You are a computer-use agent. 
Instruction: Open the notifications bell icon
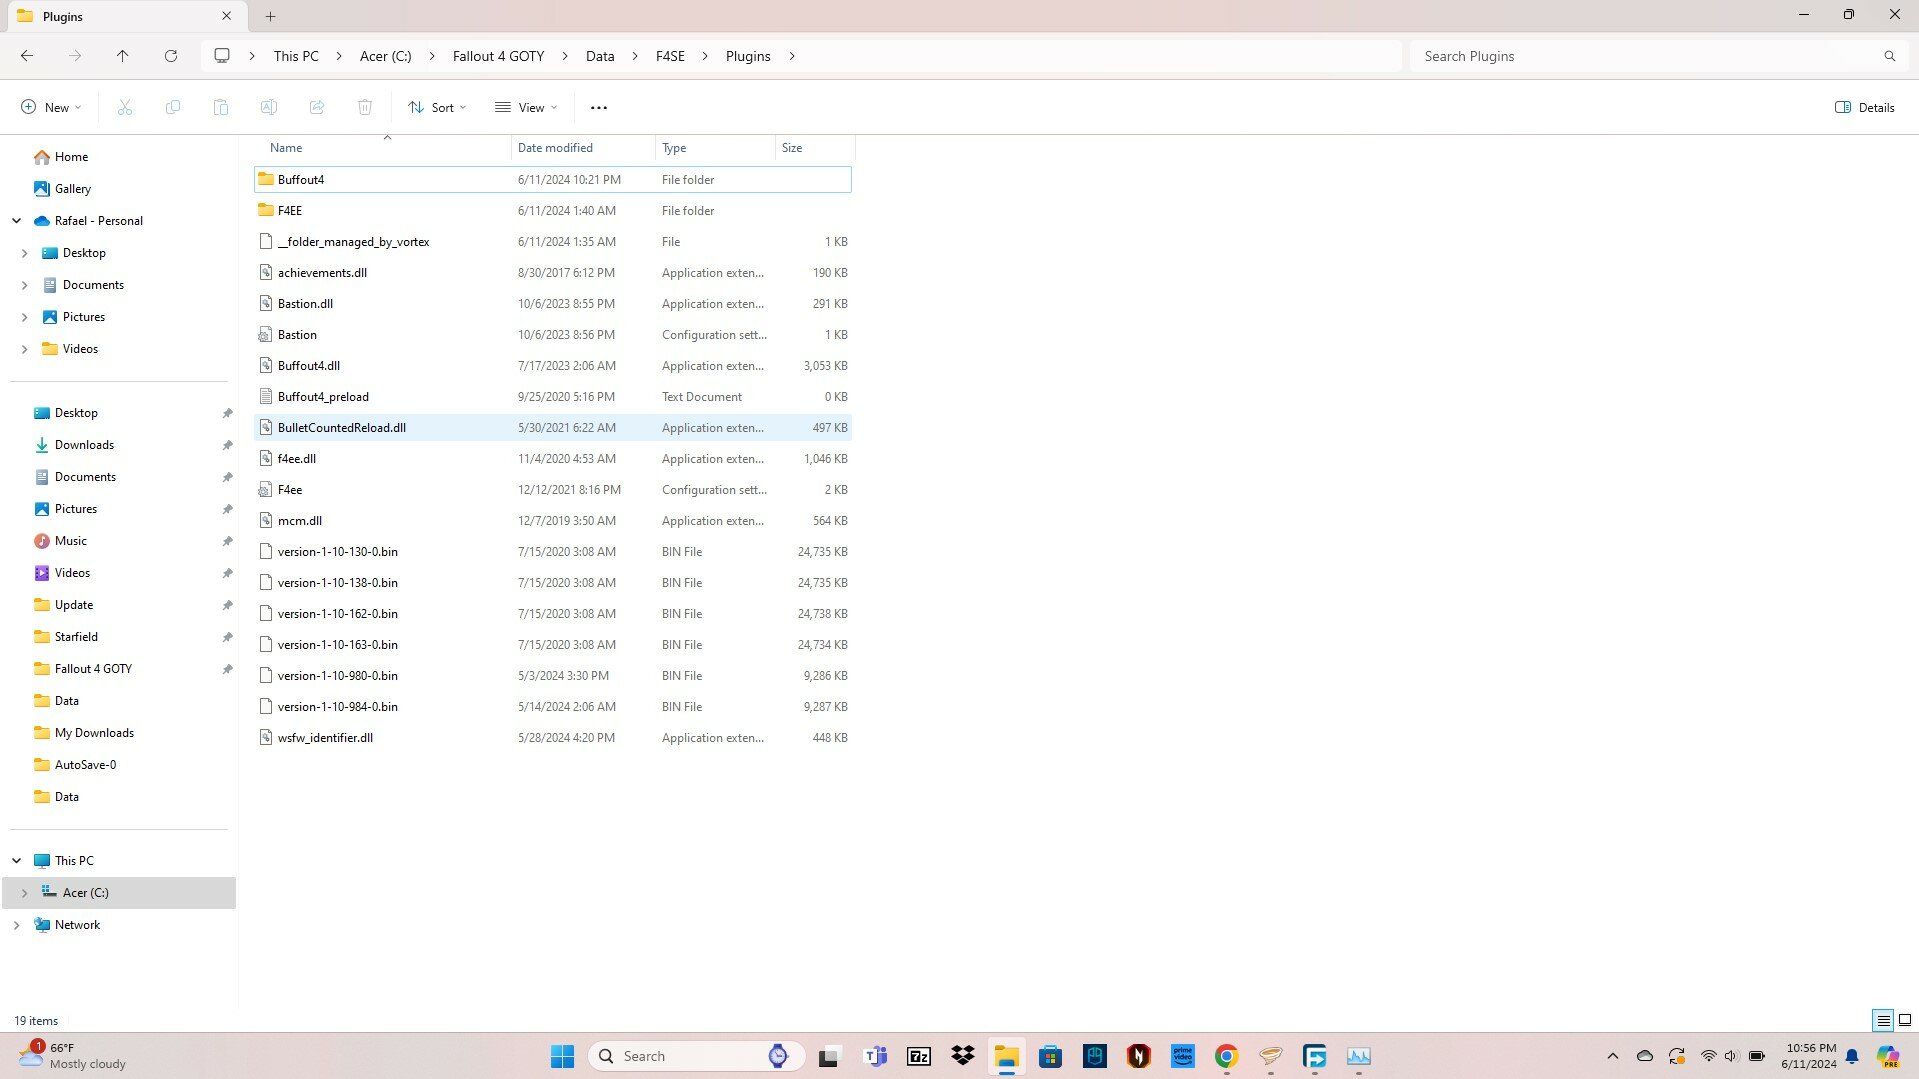1852,1056
